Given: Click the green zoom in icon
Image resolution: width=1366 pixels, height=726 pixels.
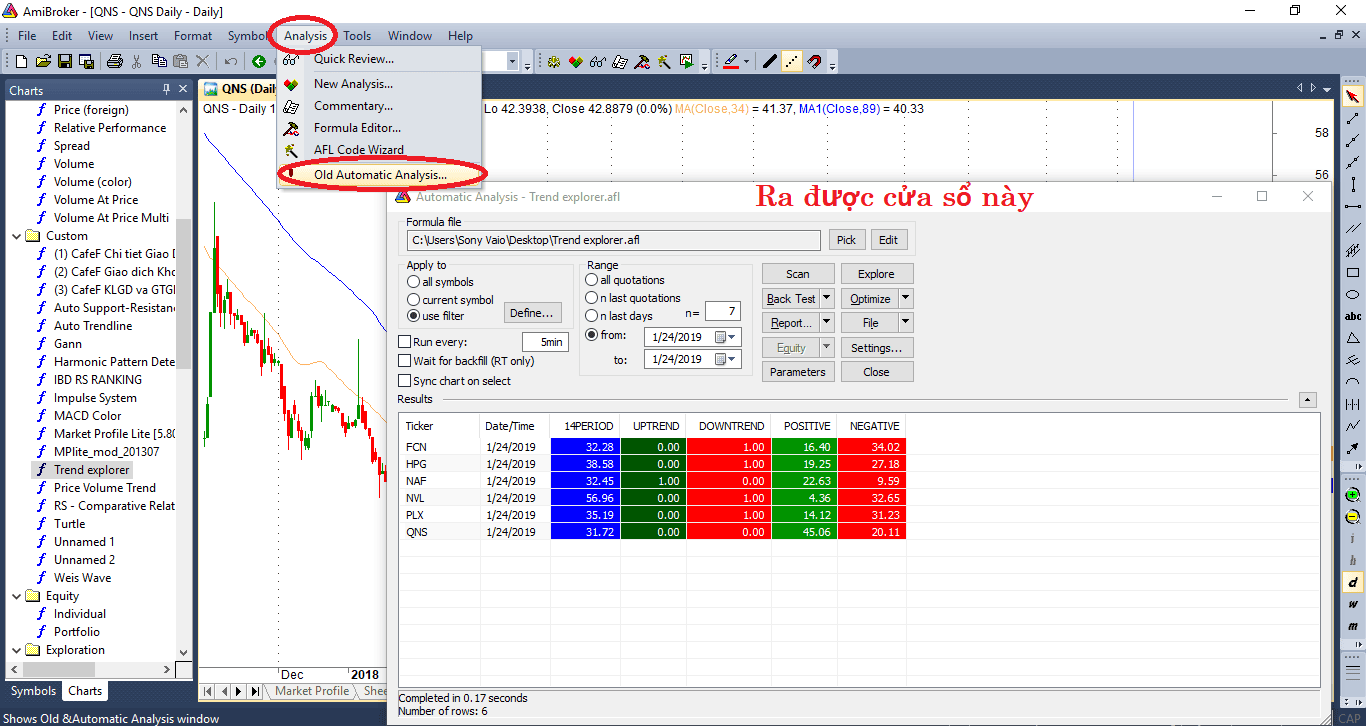Looking at the screenshot, I should tap(1353, 495).
